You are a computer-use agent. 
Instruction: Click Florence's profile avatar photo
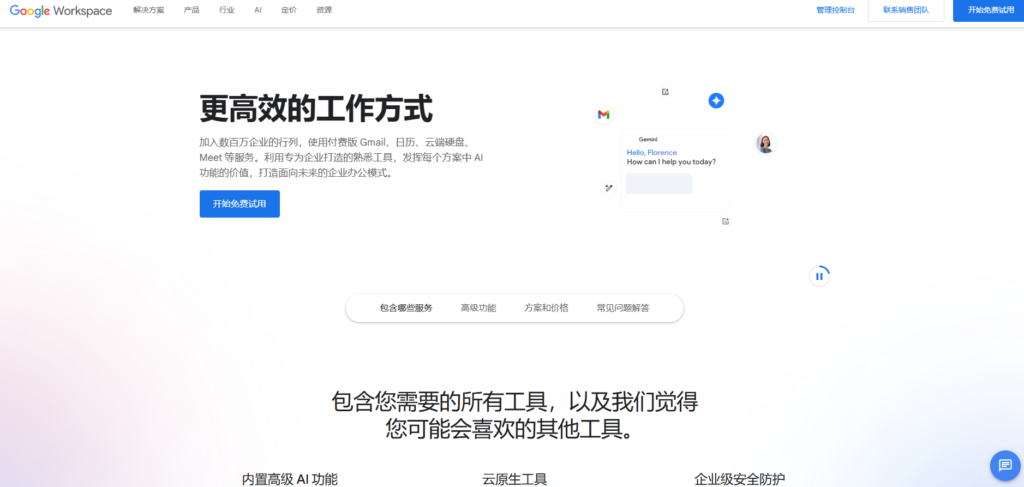click(766, 144)
